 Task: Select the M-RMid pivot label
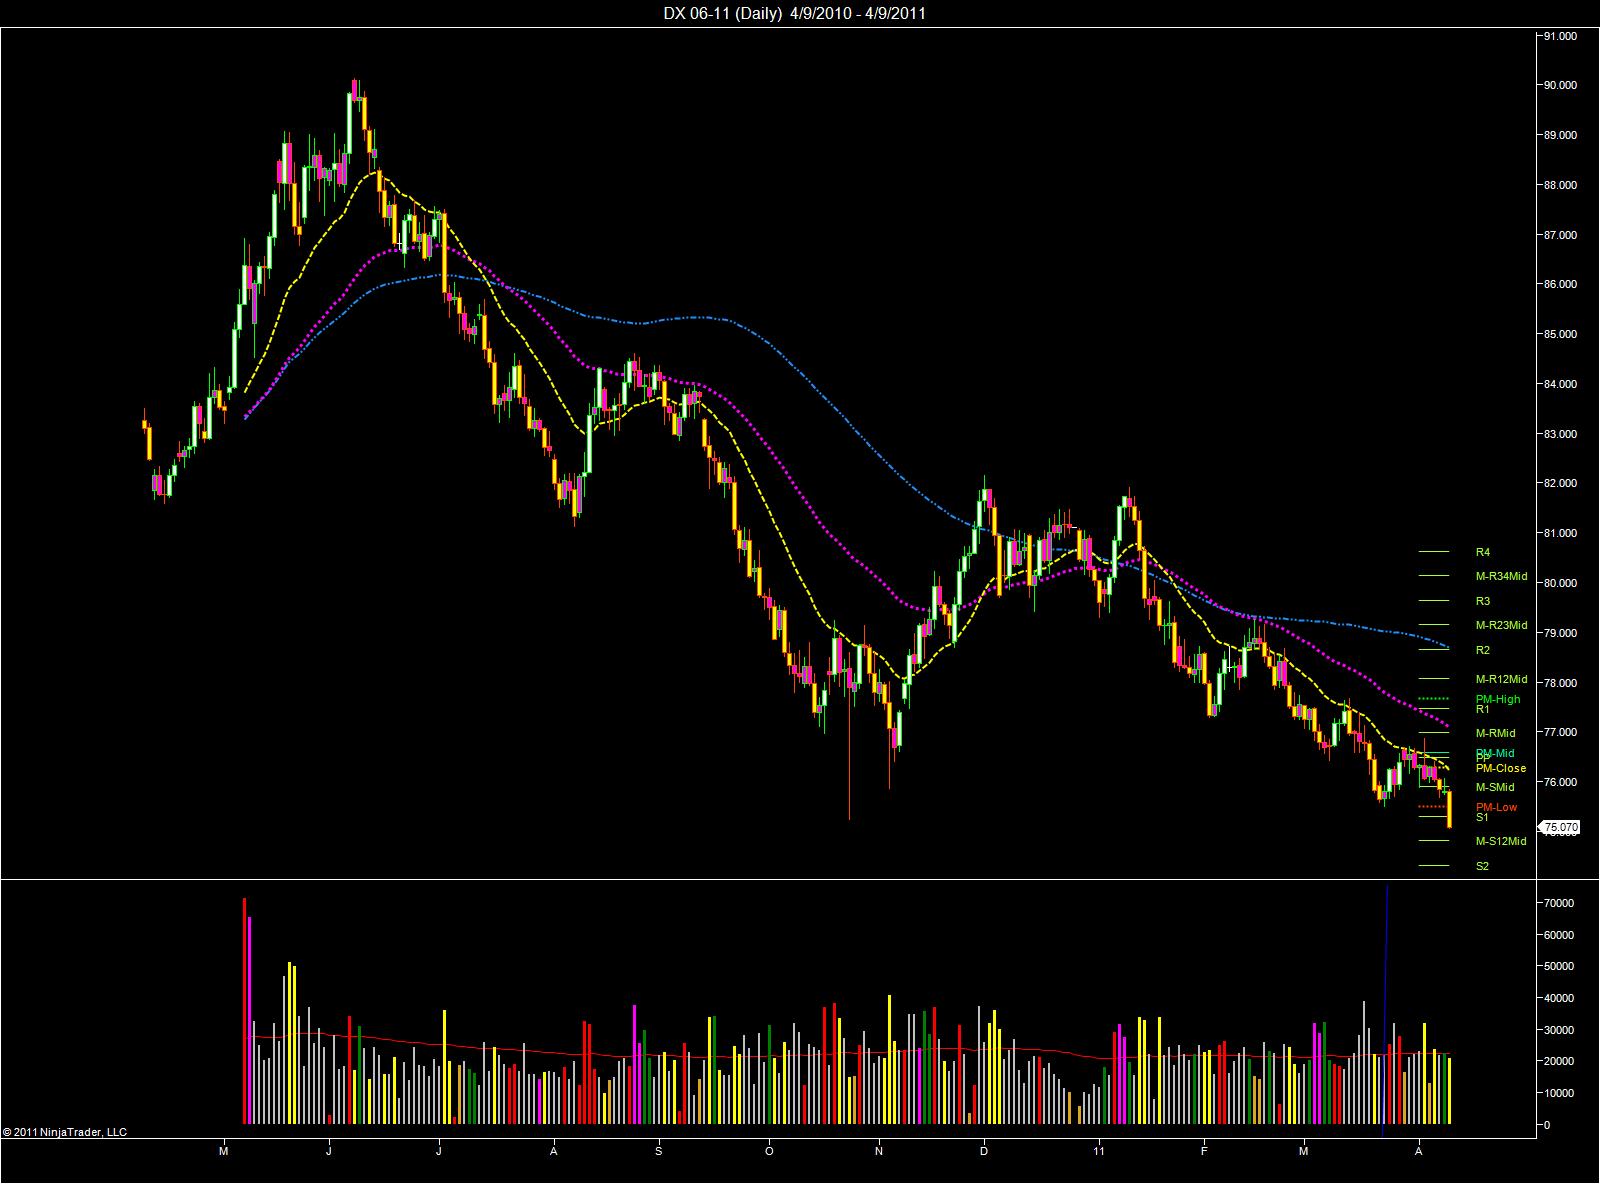point(1495,733)
